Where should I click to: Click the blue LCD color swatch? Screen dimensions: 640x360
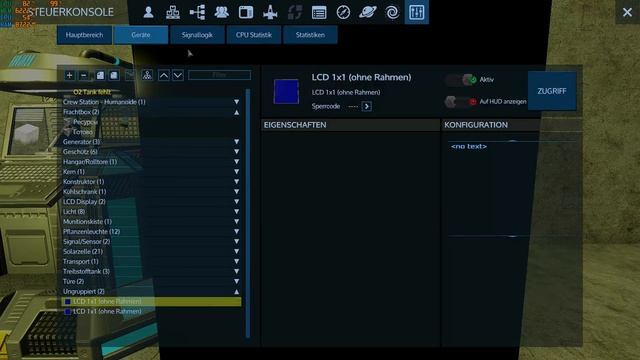[286, 91]
